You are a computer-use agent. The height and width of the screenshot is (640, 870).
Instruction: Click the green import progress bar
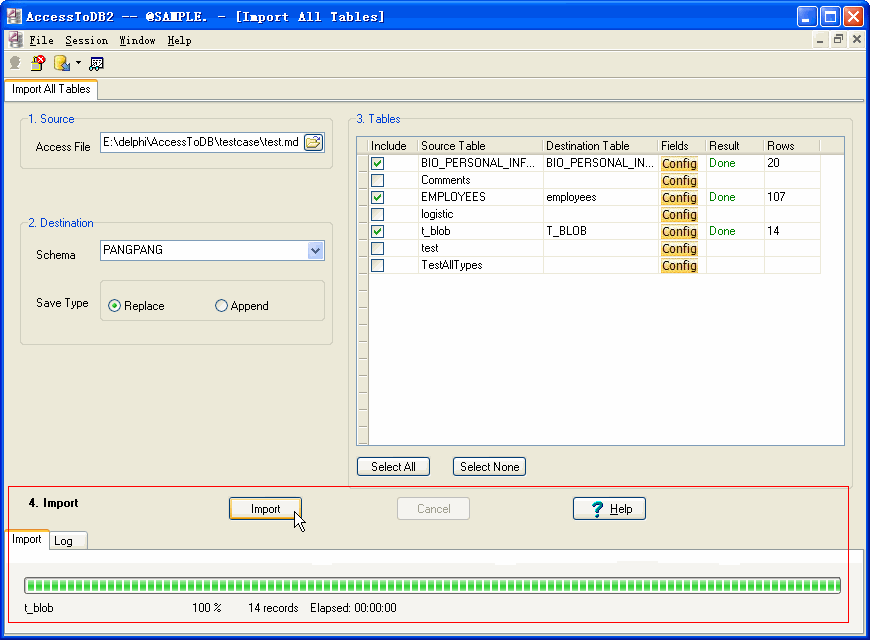432,586
